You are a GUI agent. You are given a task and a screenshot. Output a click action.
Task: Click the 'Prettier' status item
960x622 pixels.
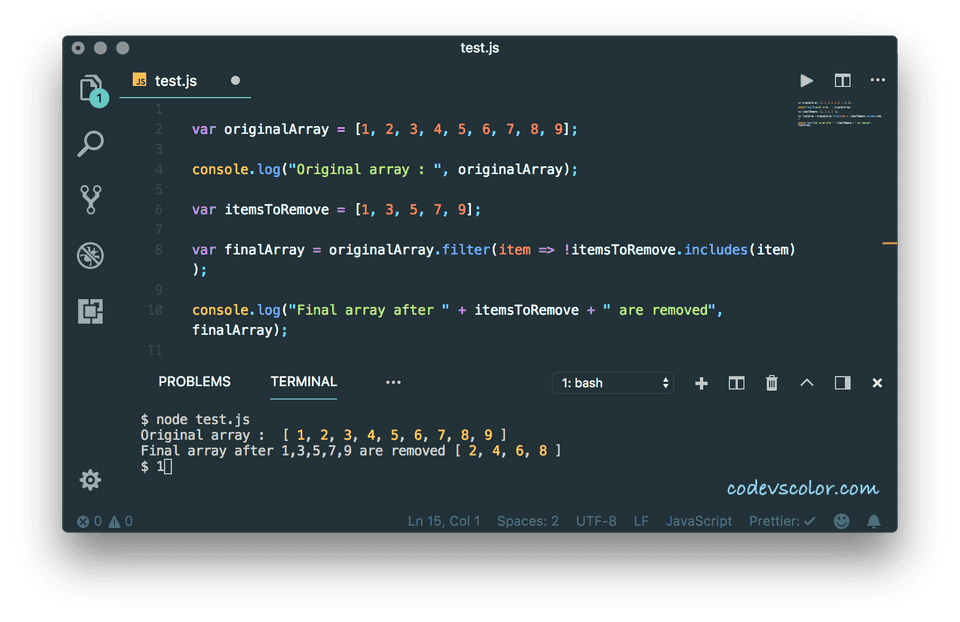pyautogui.click(x=782, y=522)
